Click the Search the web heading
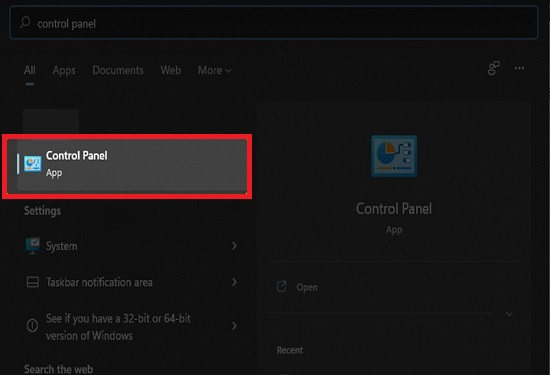The height and width of the screenshot is (375, 550). click(59, 369)
